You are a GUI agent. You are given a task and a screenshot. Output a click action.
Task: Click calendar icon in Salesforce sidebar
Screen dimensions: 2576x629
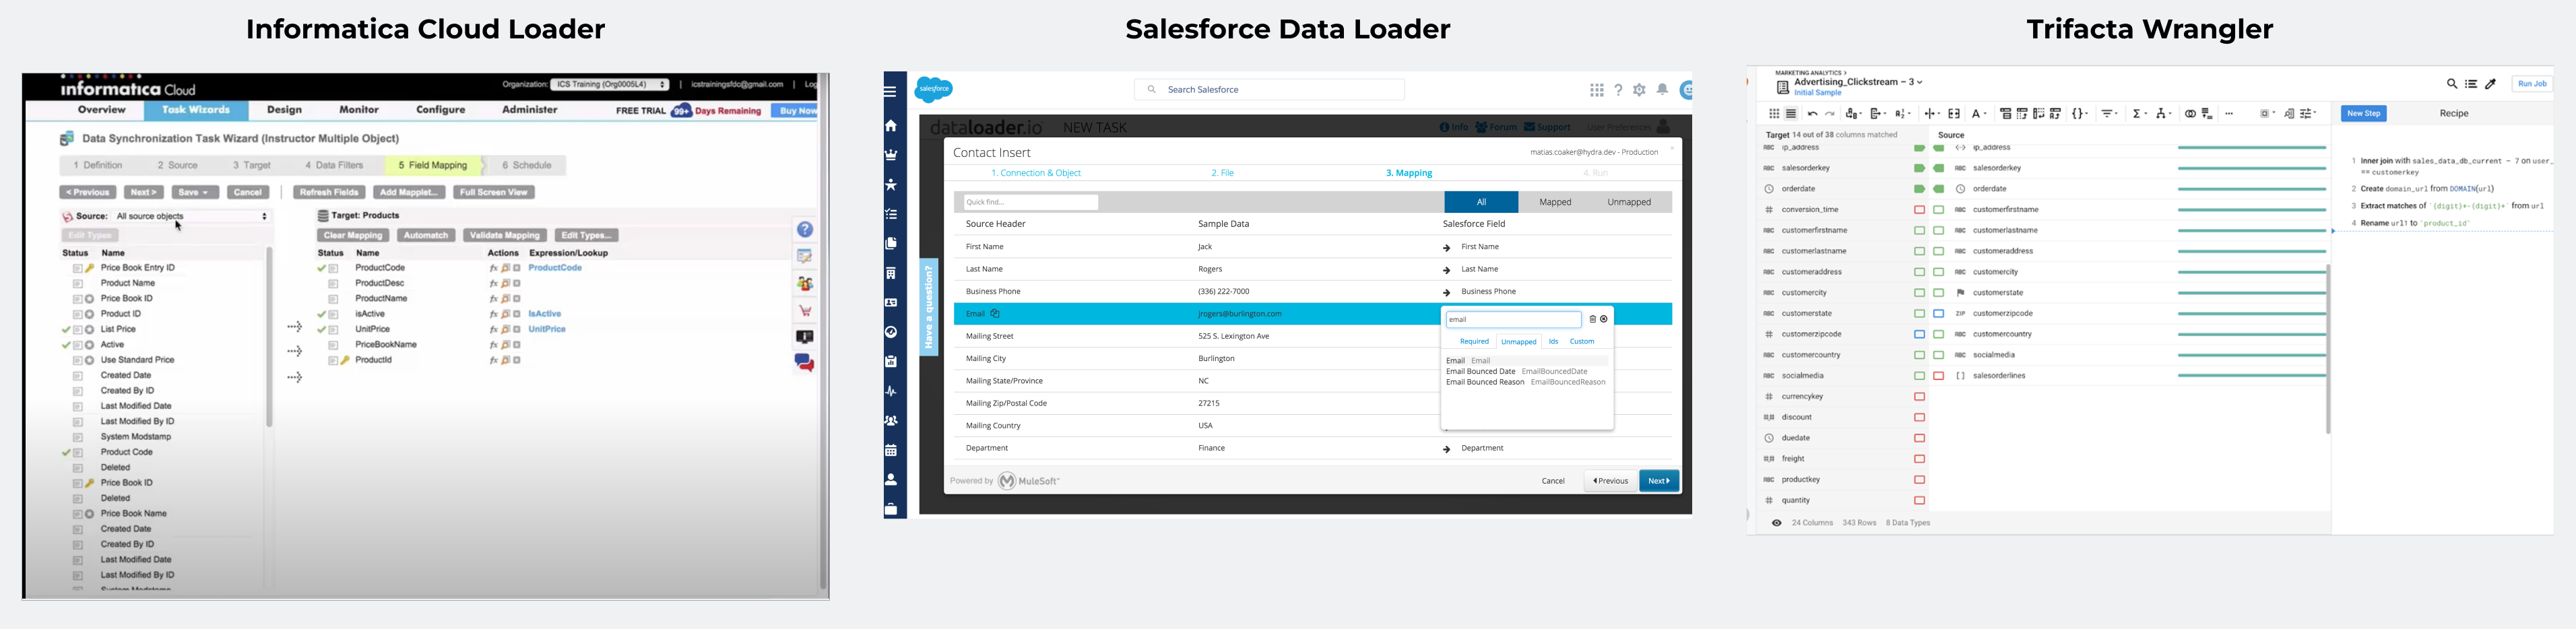891,450
